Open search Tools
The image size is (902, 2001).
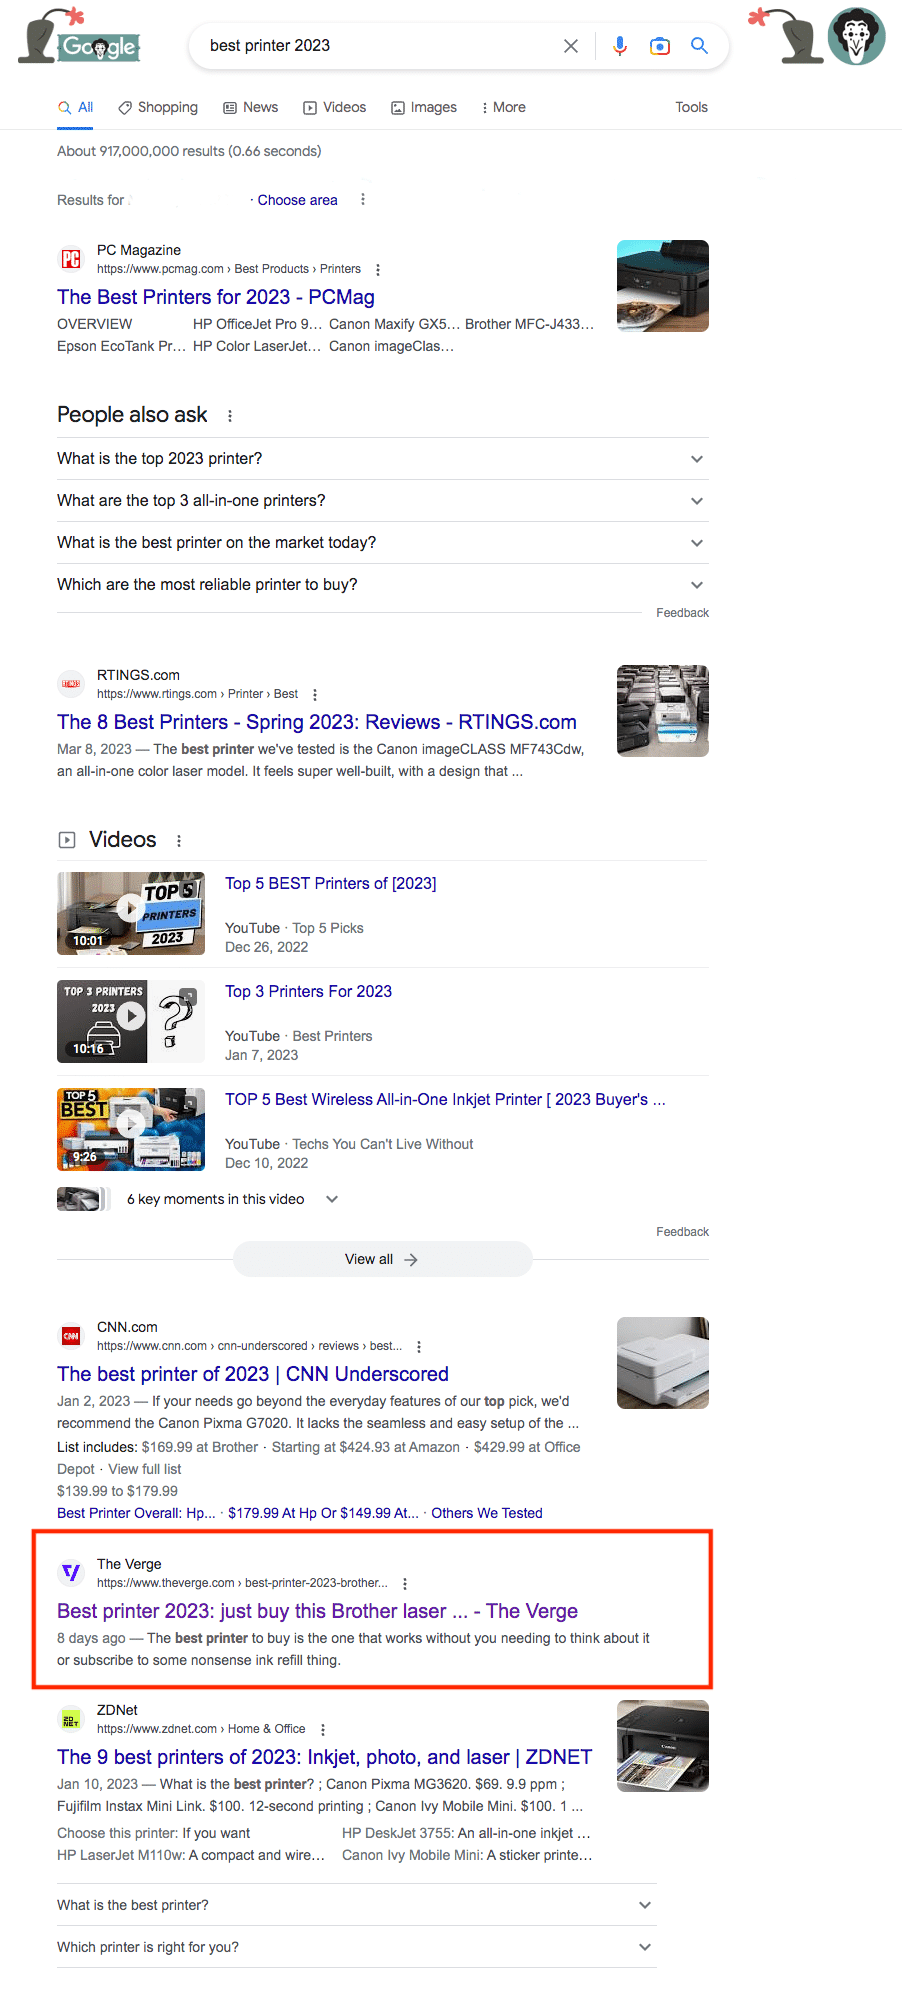tap(691, 107)
